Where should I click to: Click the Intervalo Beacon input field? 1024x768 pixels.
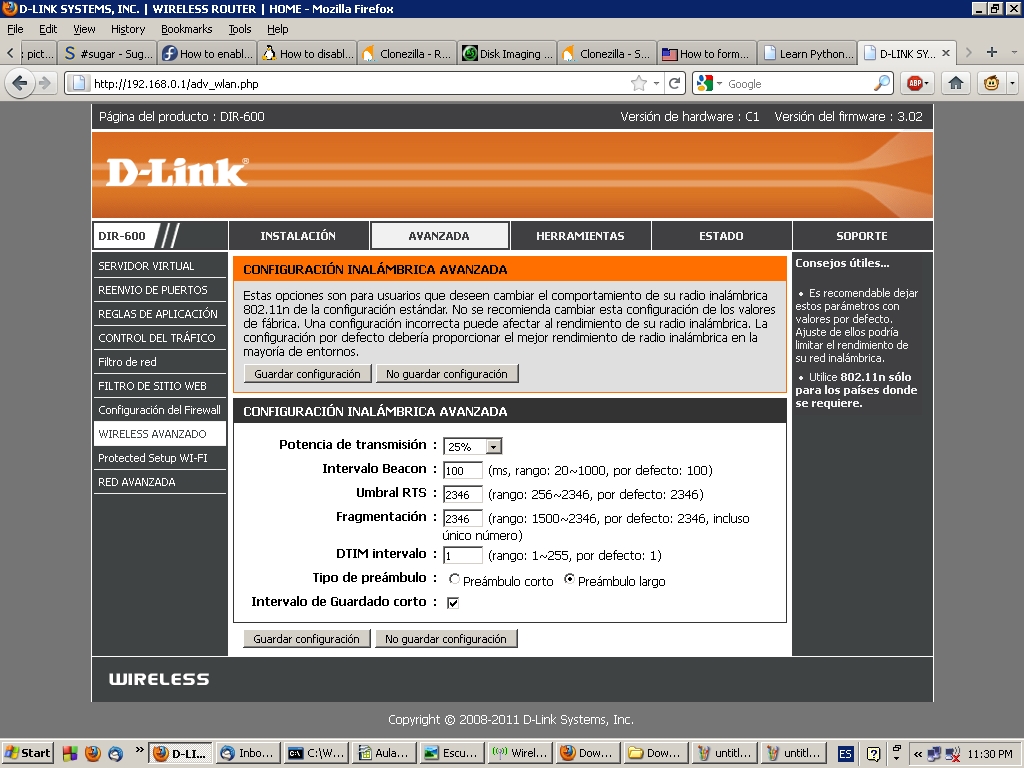463,470
